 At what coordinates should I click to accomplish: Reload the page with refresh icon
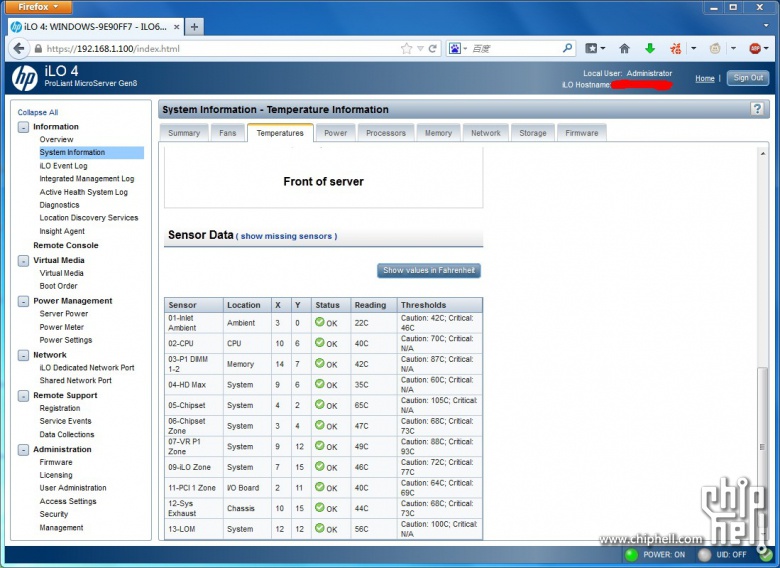(433, 48)
